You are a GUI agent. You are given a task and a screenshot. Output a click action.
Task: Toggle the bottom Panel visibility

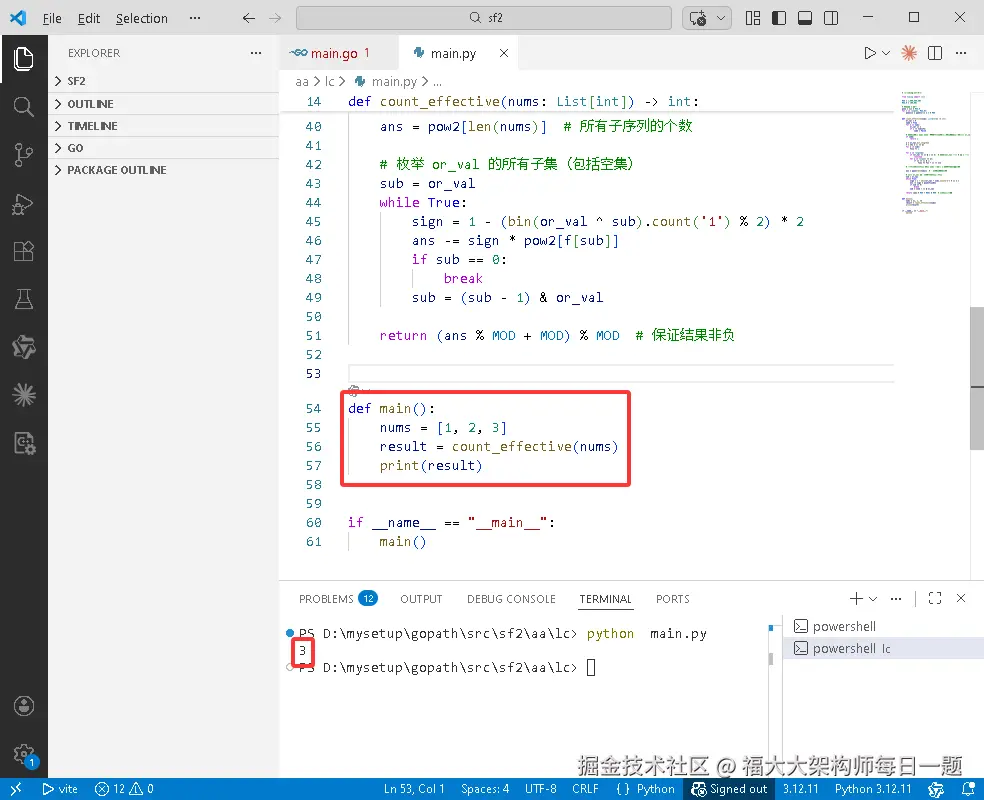pos(805,18)
